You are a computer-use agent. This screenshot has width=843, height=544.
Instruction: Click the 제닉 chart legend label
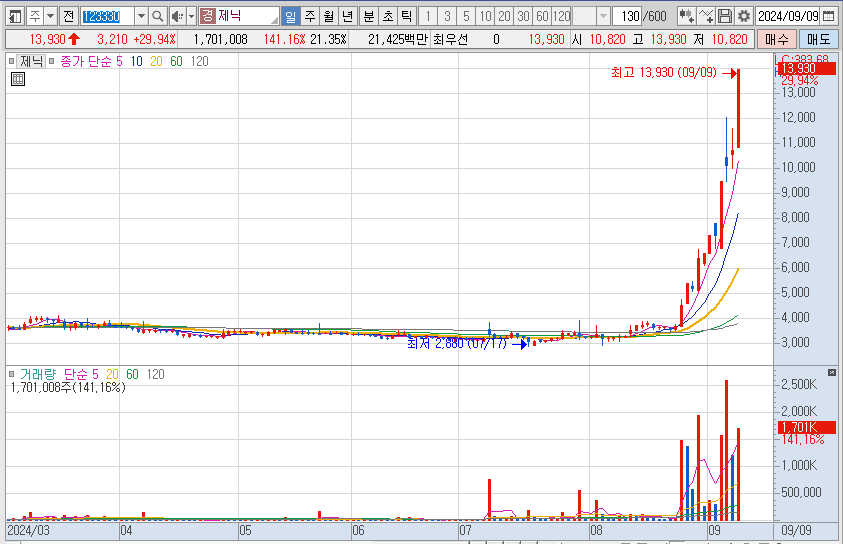point(32,61)
